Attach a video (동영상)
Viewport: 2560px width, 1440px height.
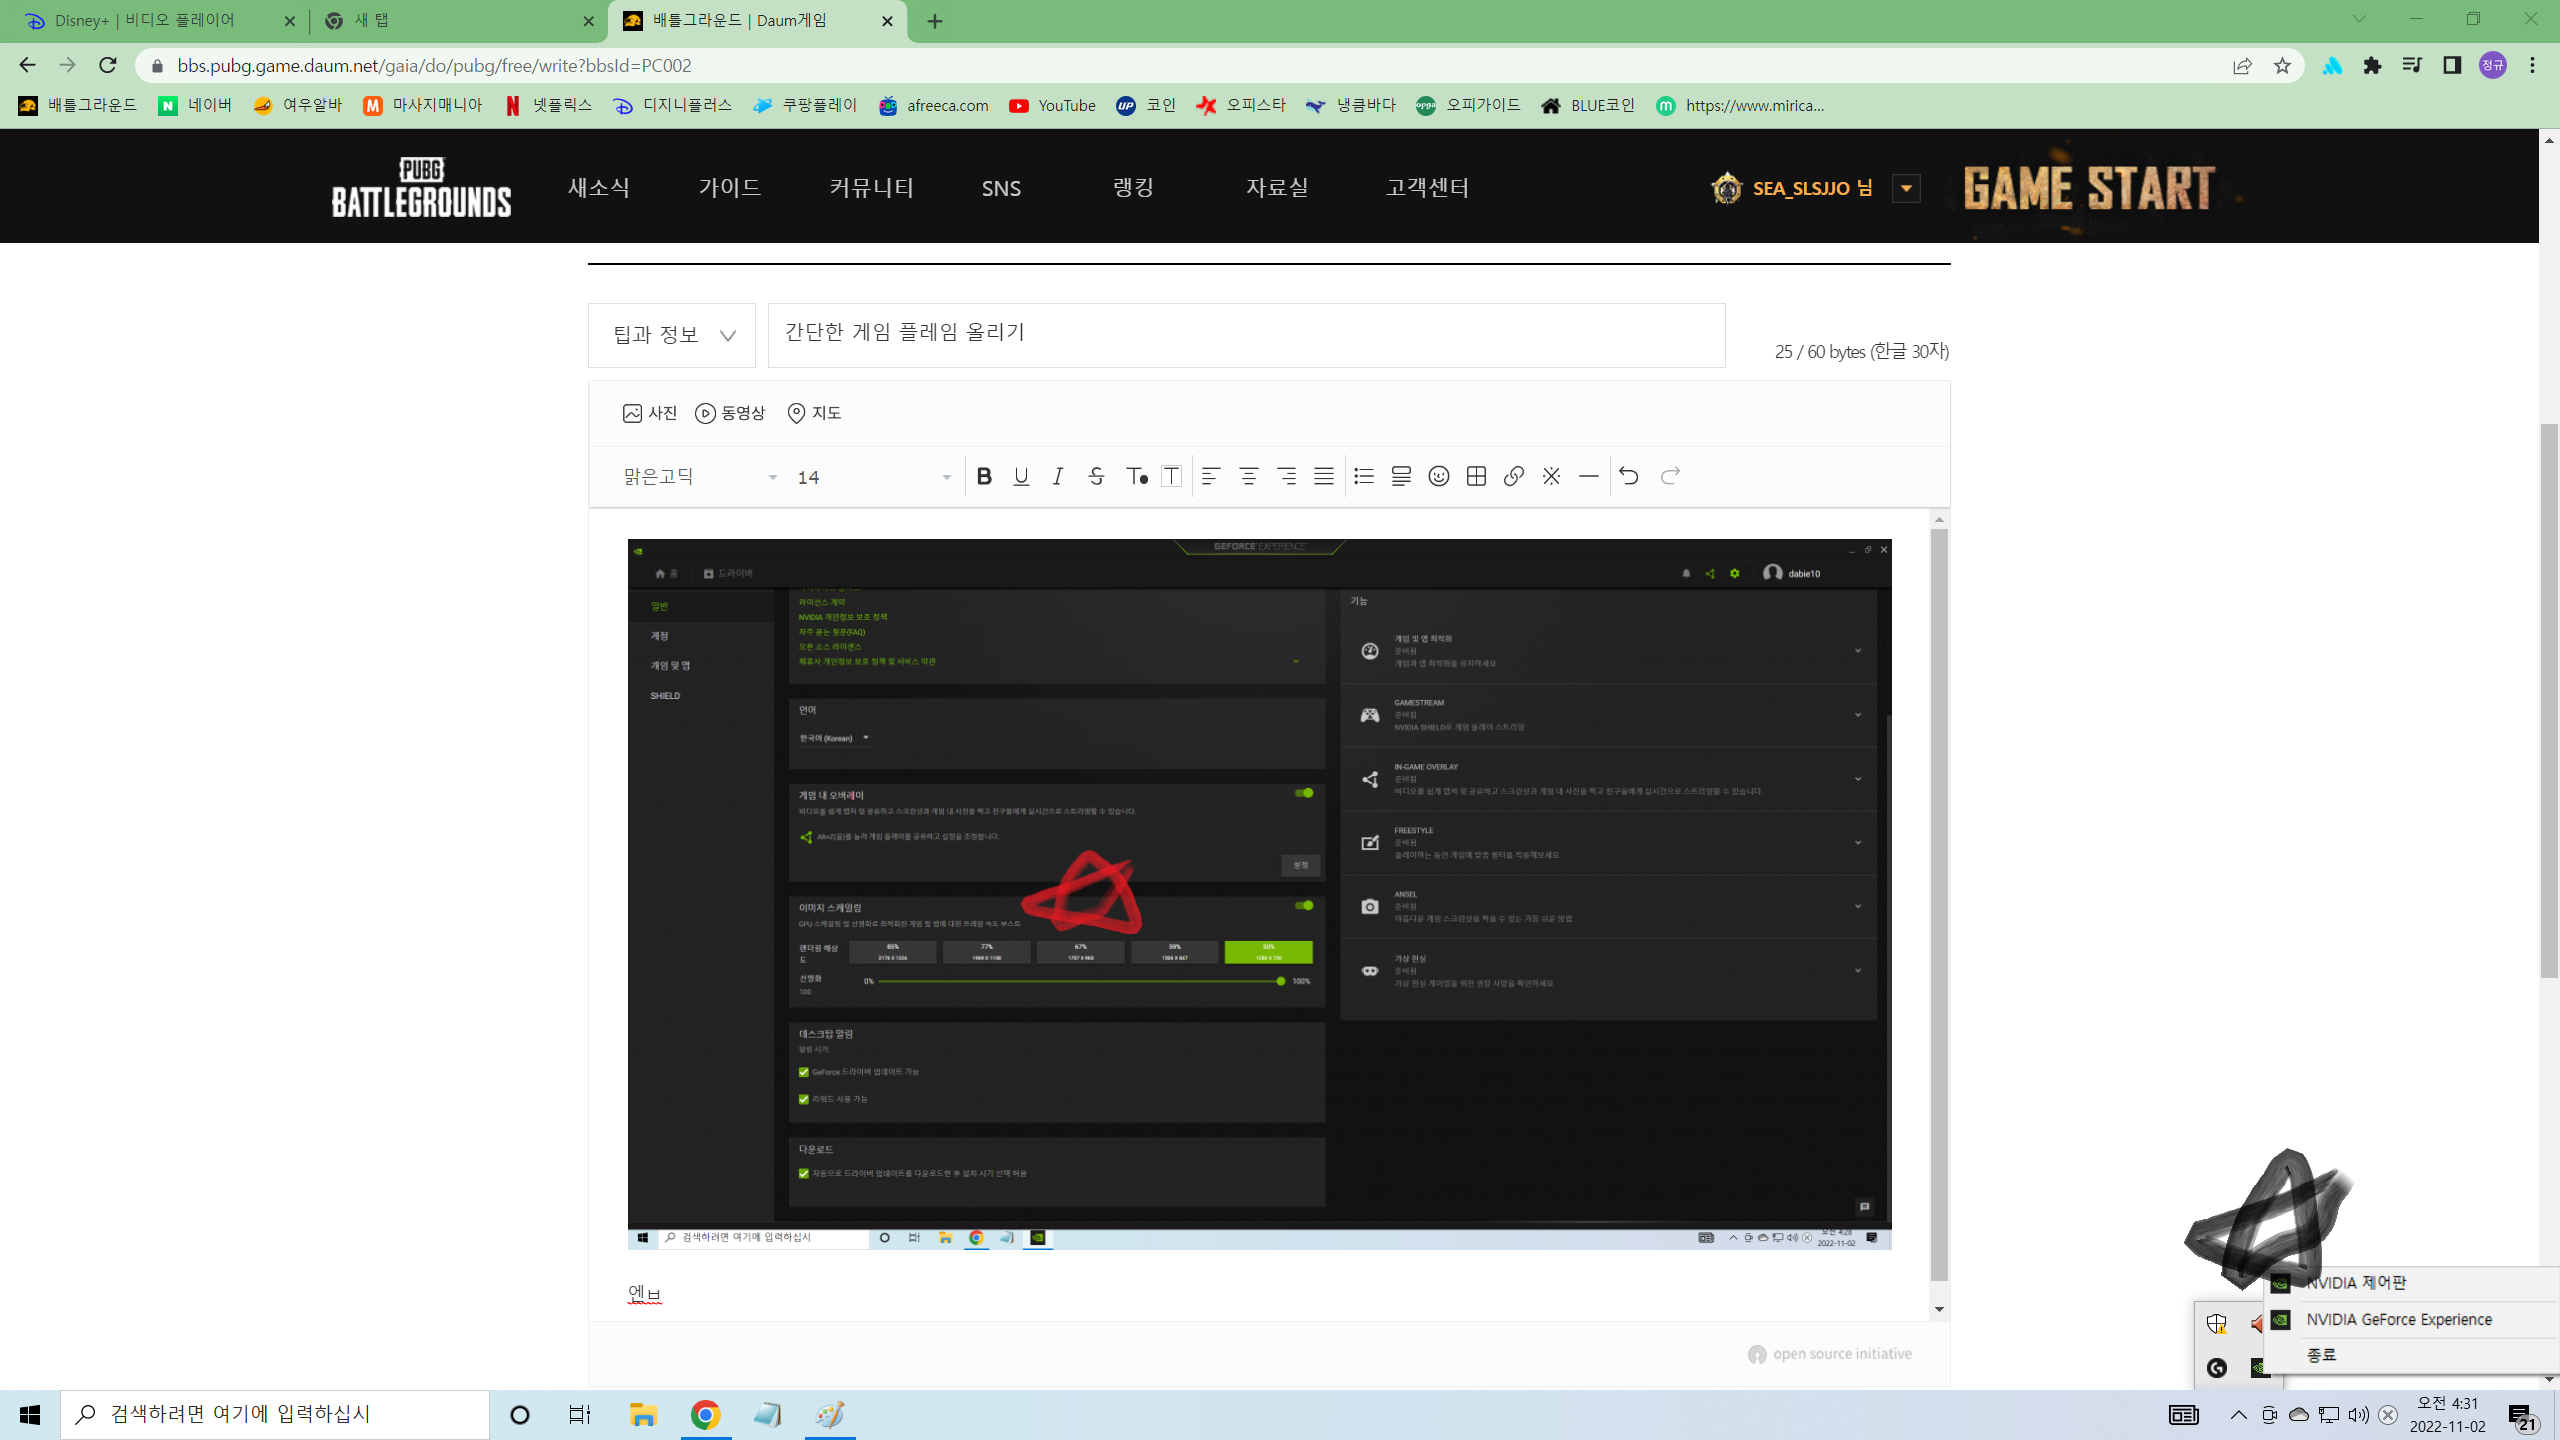(730, 413)
